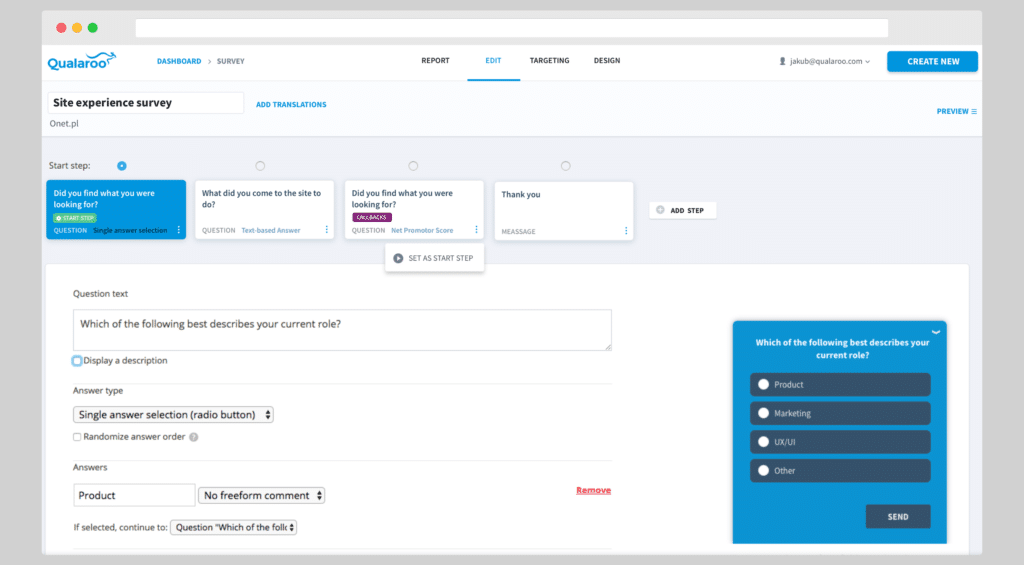Select the 'What did you come to the site' card
Image resolution: width=1024 pixels, height=565 pixels.
click(264, 210)
